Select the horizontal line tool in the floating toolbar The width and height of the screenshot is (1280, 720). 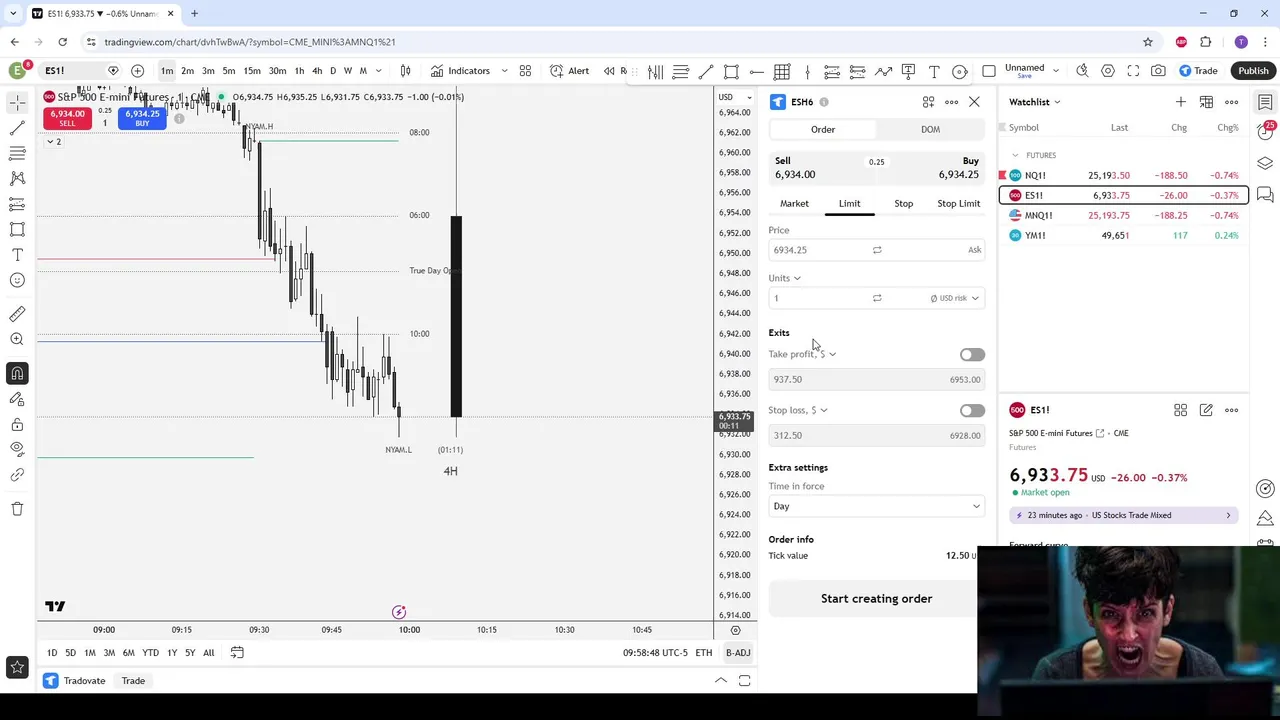point(757,71)
